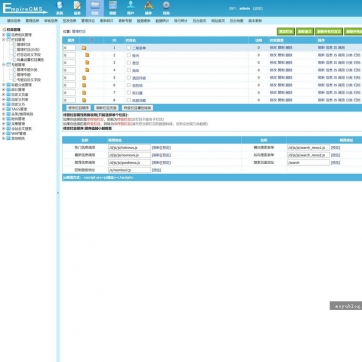Tick the checkbox in row ID 8
The height and width of the screenshot is (362, 362).
tap(128, 100)
